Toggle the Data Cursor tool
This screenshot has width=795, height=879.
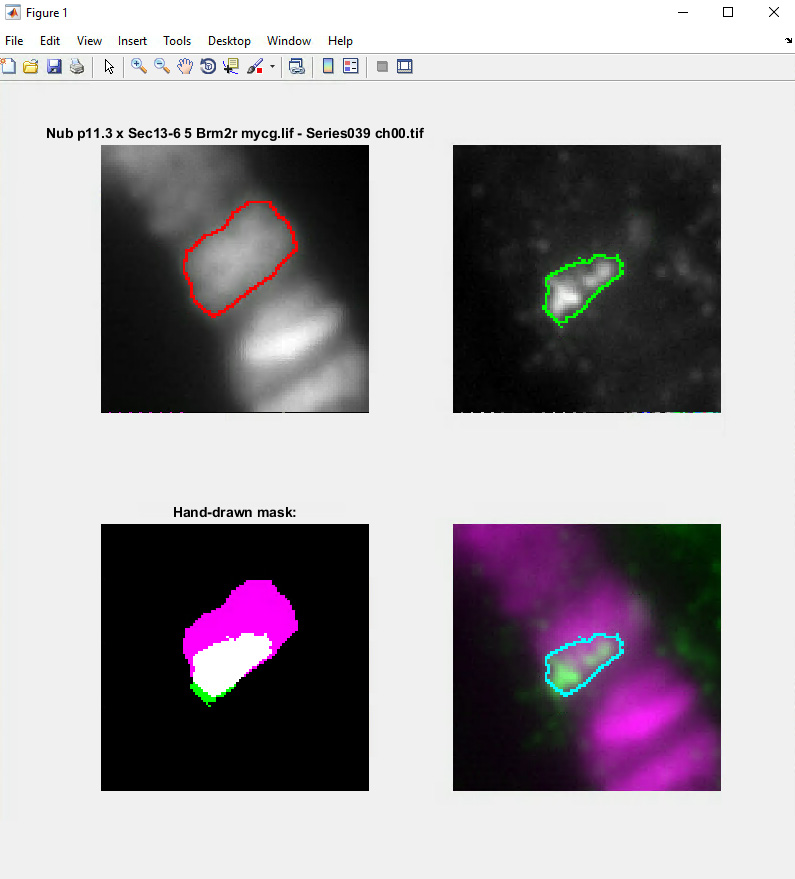(x=231, y=66)
